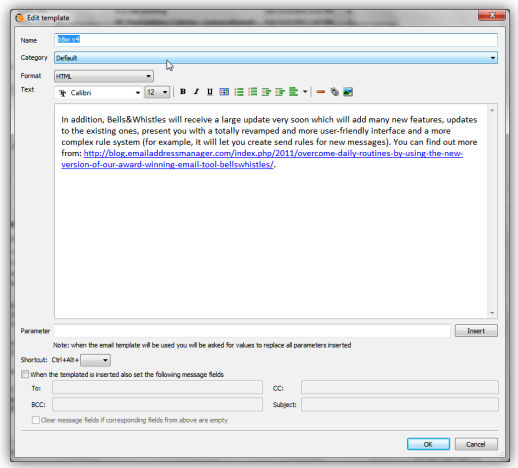Image resolution: width=518 pixels, height=468 pixels.
Task: Open the Ctrl+Alt shortcut key dropdown
Action: tap(96, 360)
